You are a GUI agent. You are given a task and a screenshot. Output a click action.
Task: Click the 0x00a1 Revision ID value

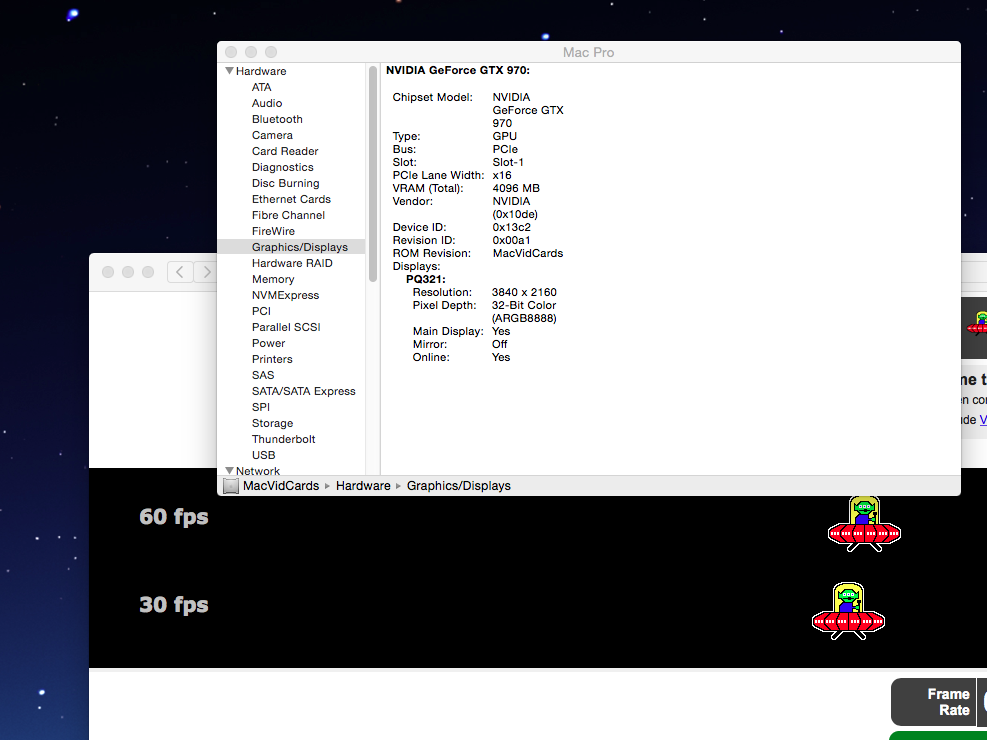click(x=511, y=240)
